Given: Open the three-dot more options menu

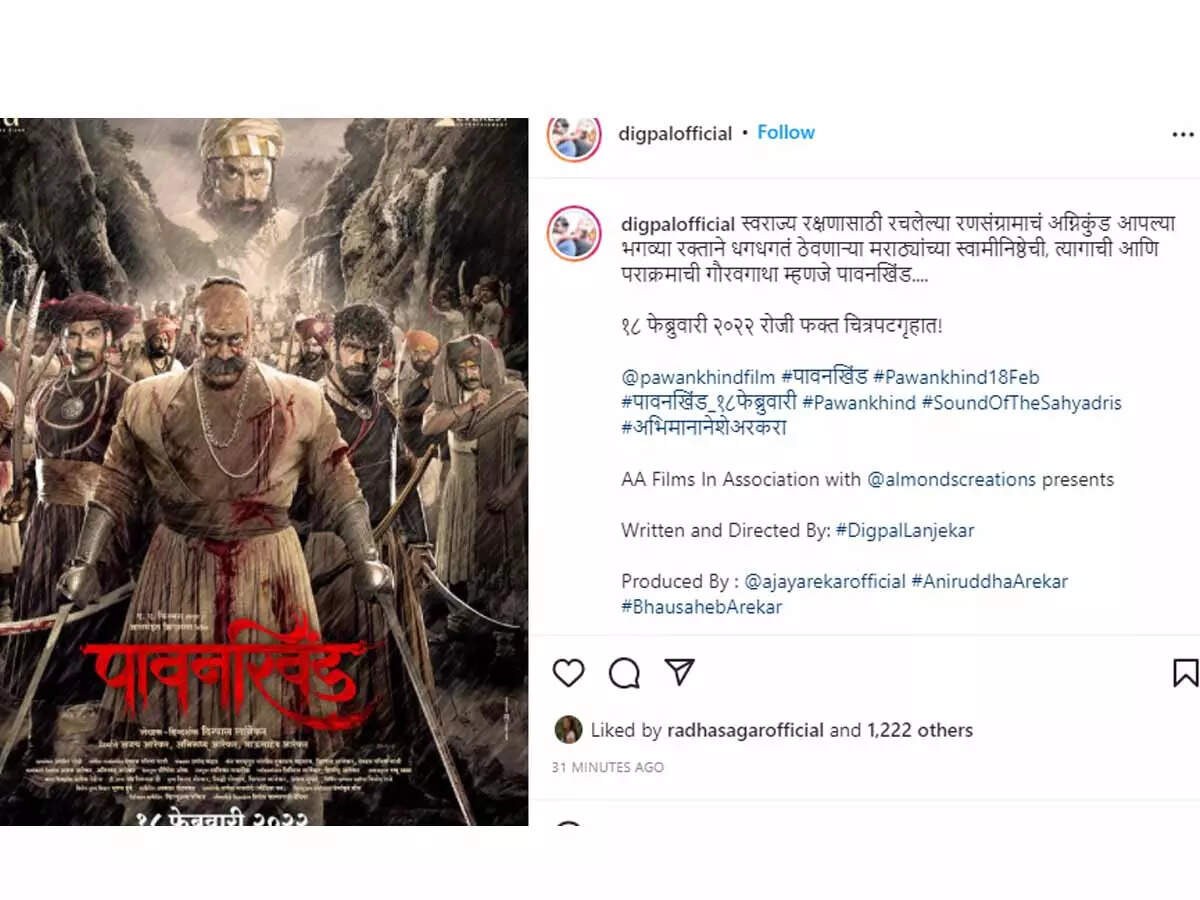Looking at the screenshot, I should point(1182,134).
